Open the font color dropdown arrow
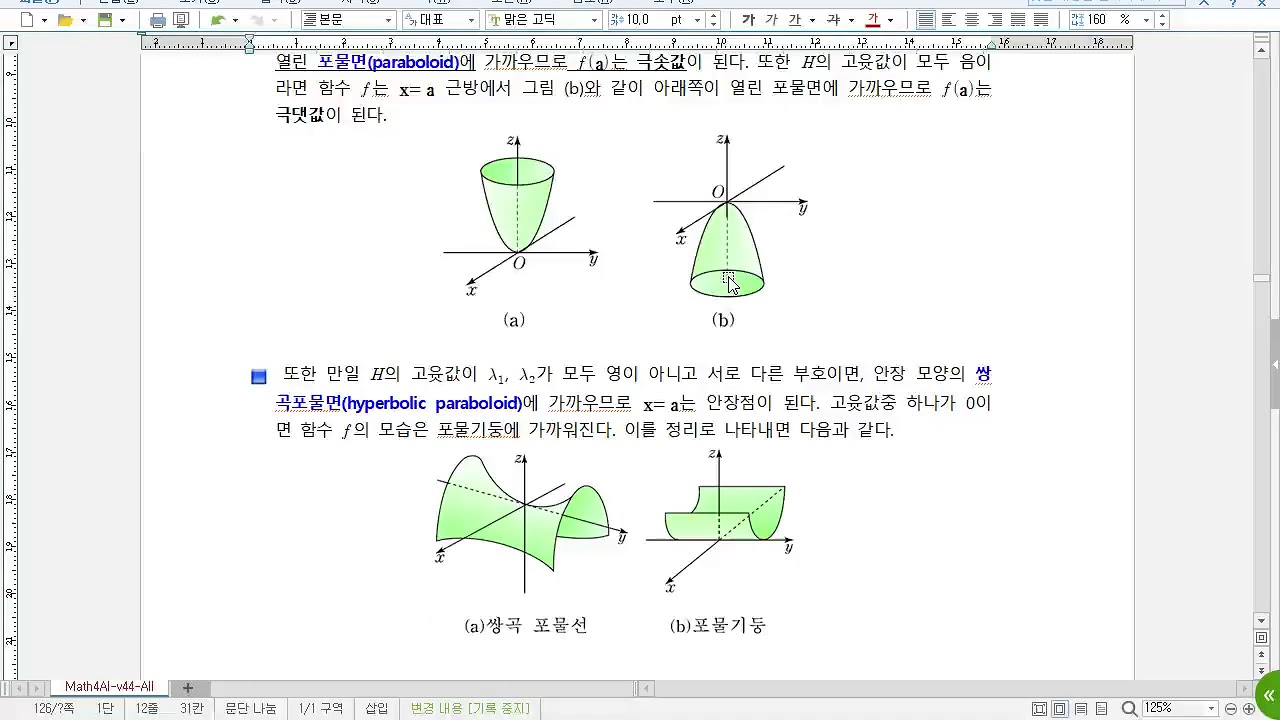The width and height of the screenshot is (1280, 720). tap(890, 20)
